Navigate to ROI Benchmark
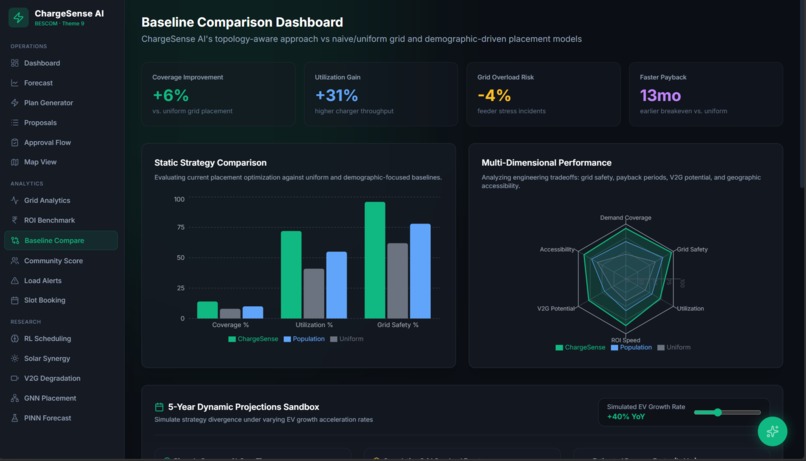Screen dimensions: 806x461 (x=61, y=220)
